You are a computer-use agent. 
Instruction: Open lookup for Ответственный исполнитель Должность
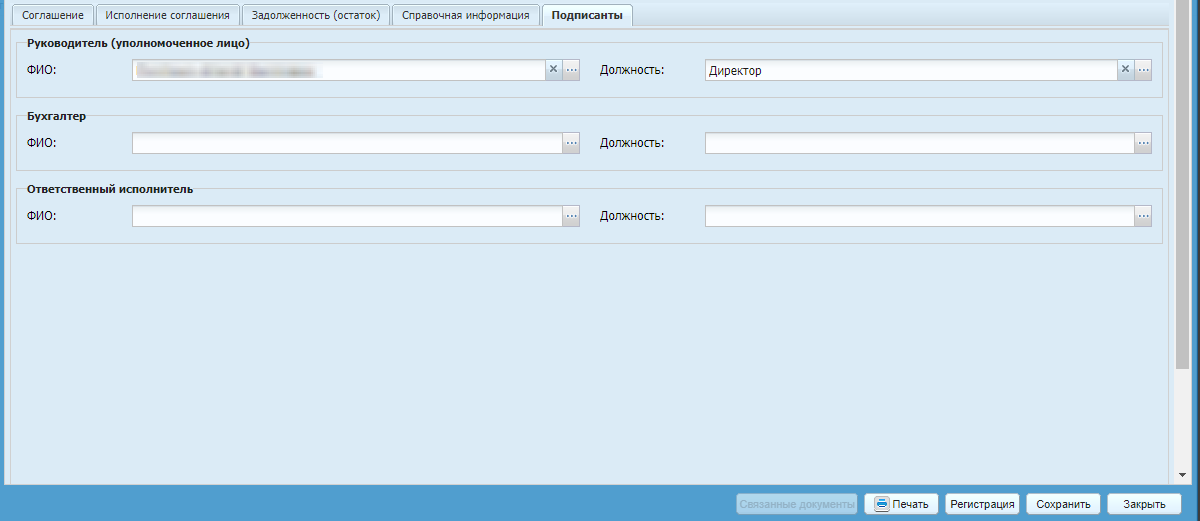(1143, 216)
